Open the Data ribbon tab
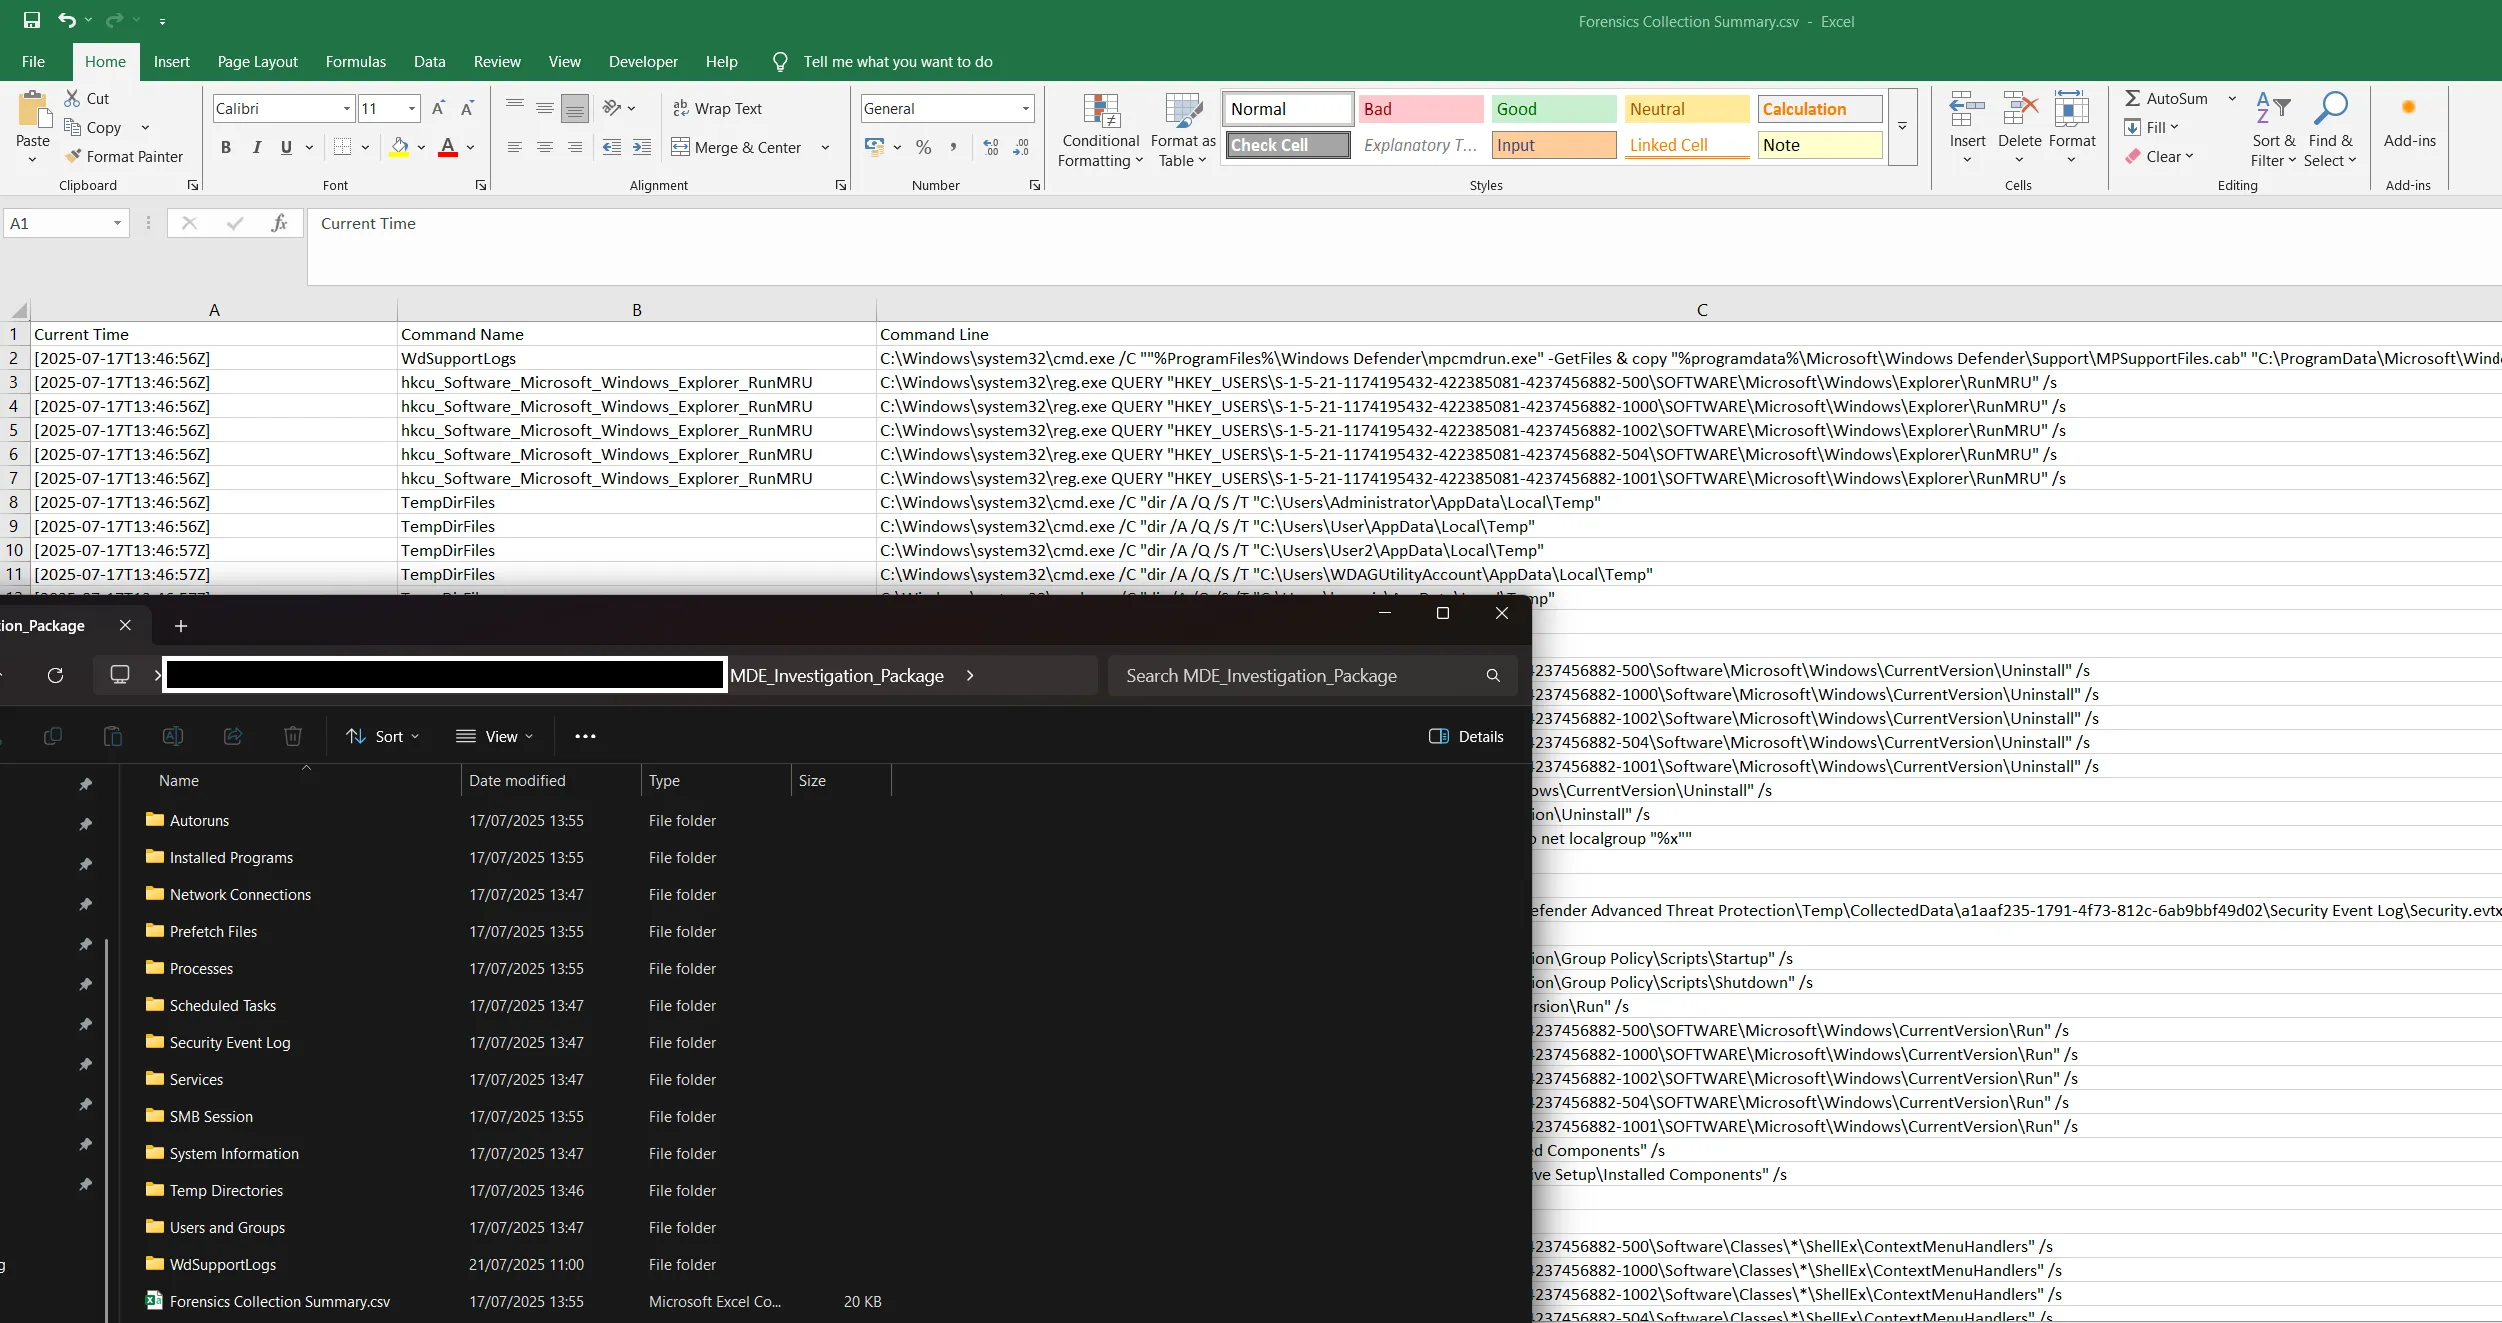Viewport: 2502px width, 1323px height. 429,62
